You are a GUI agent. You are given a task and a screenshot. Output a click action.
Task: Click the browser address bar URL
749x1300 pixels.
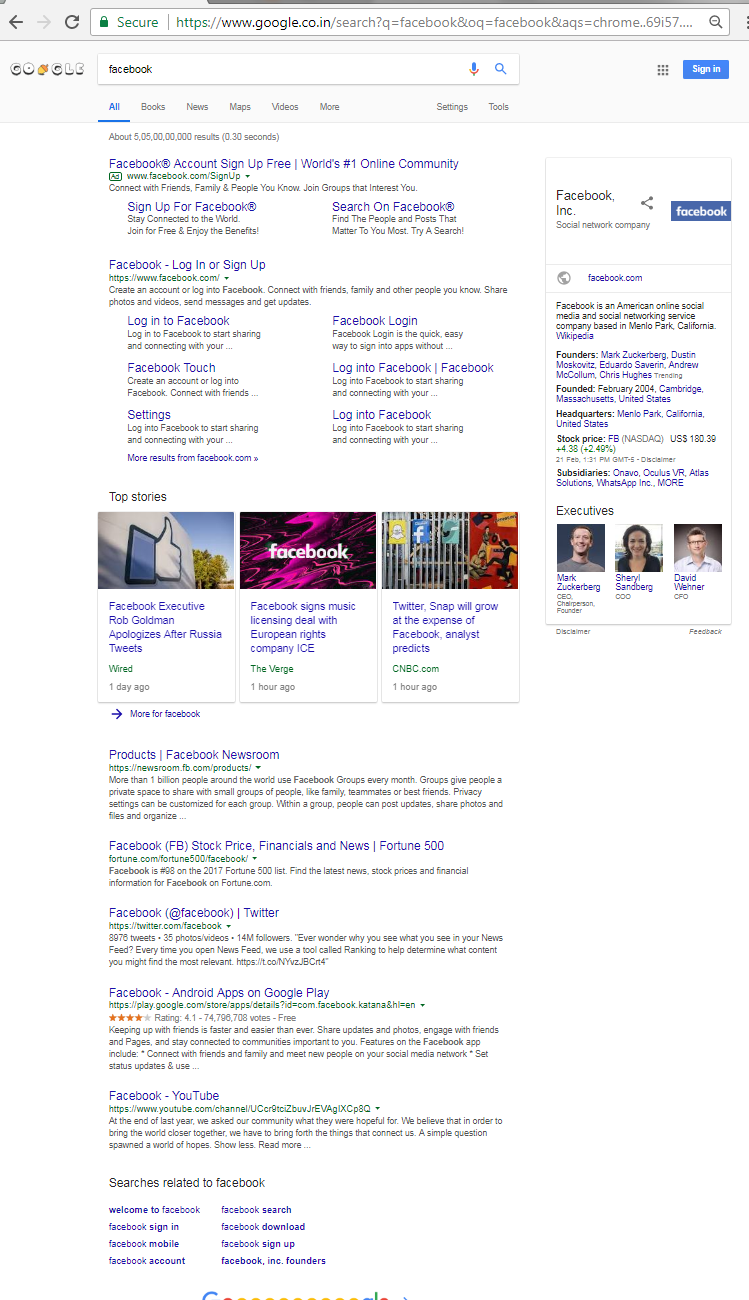[x=433, y=21]
